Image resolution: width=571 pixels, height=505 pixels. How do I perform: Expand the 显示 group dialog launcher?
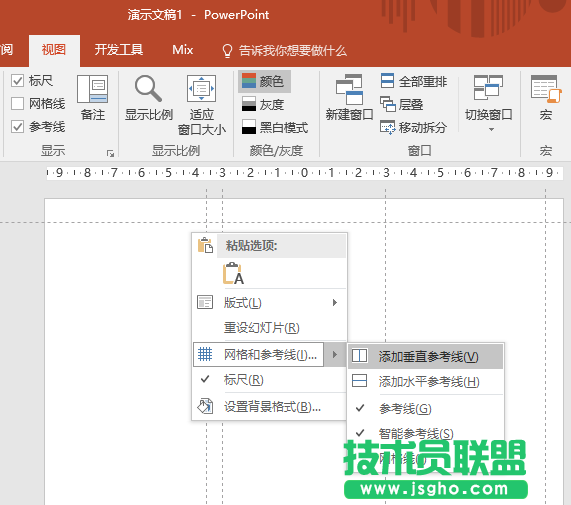pos(110,153)
